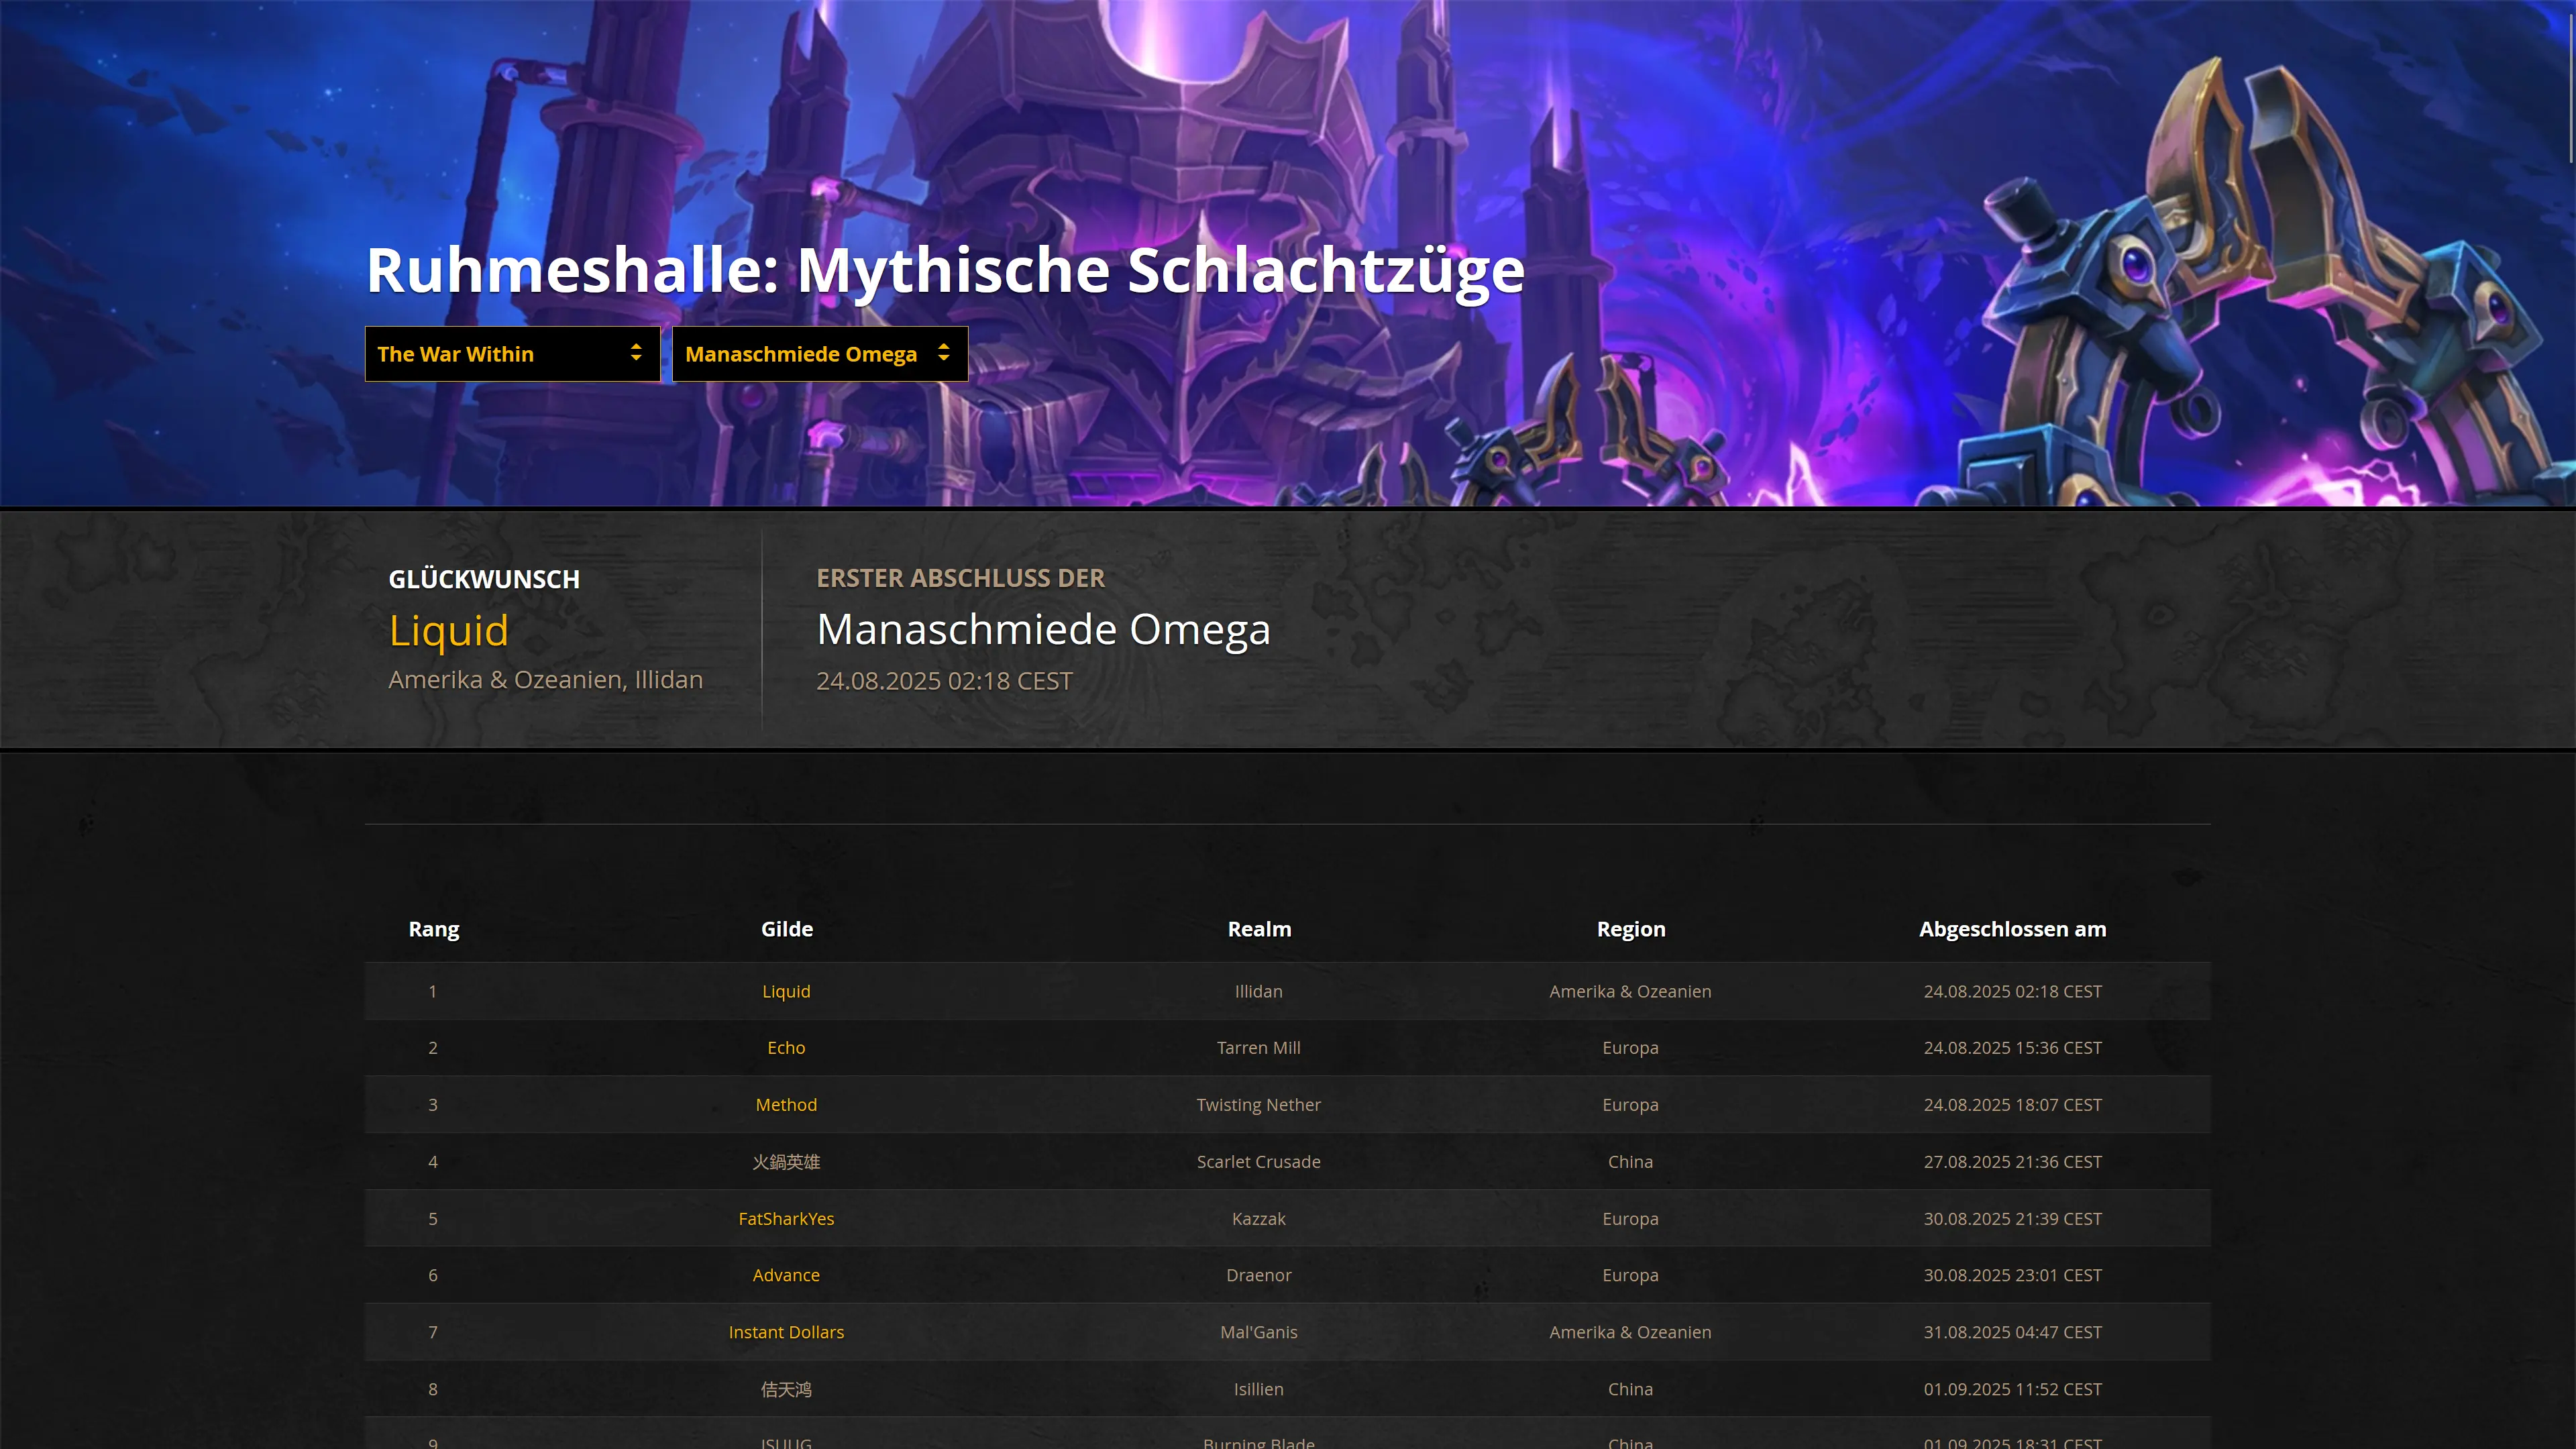Open Liquid guild link in congratulations banner
2576x1449 pixels.
[448, 631]
